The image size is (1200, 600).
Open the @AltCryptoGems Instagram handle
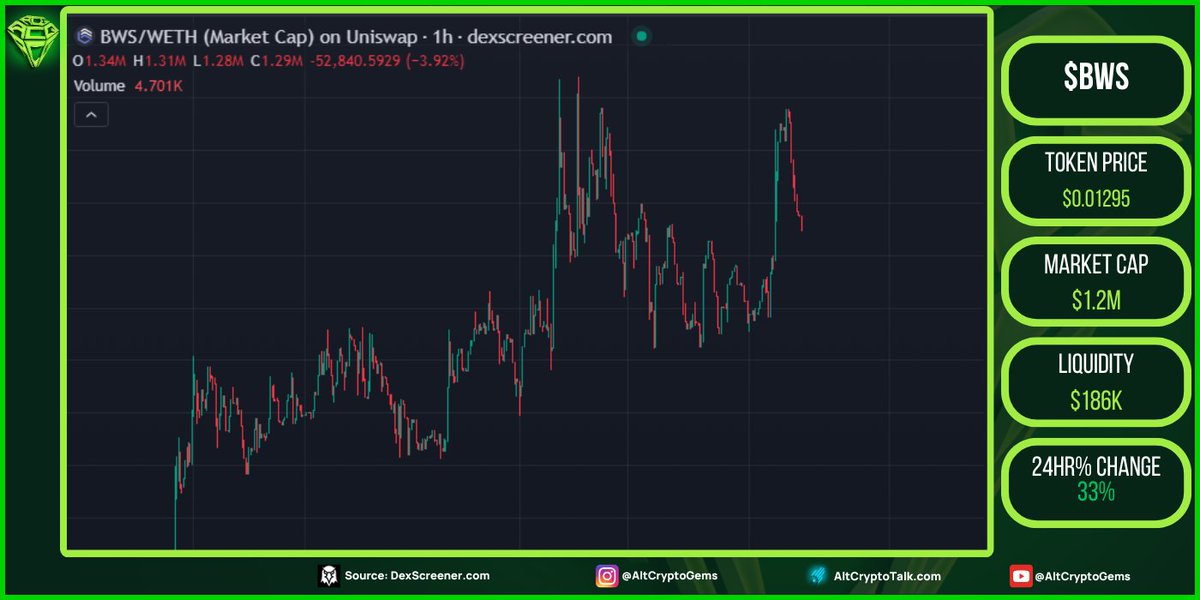pyautogui.click(x=670, y=576)
